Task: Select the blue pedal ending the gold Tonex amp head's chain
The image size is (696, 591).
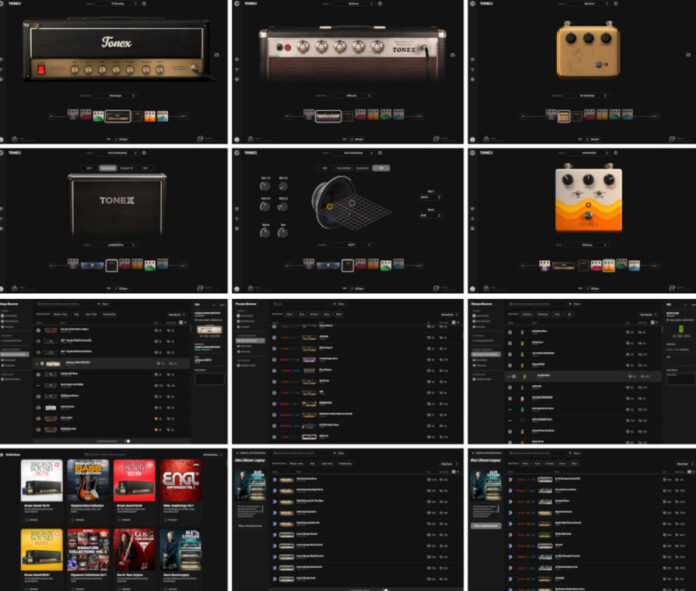Action: (x=162, y=116)
